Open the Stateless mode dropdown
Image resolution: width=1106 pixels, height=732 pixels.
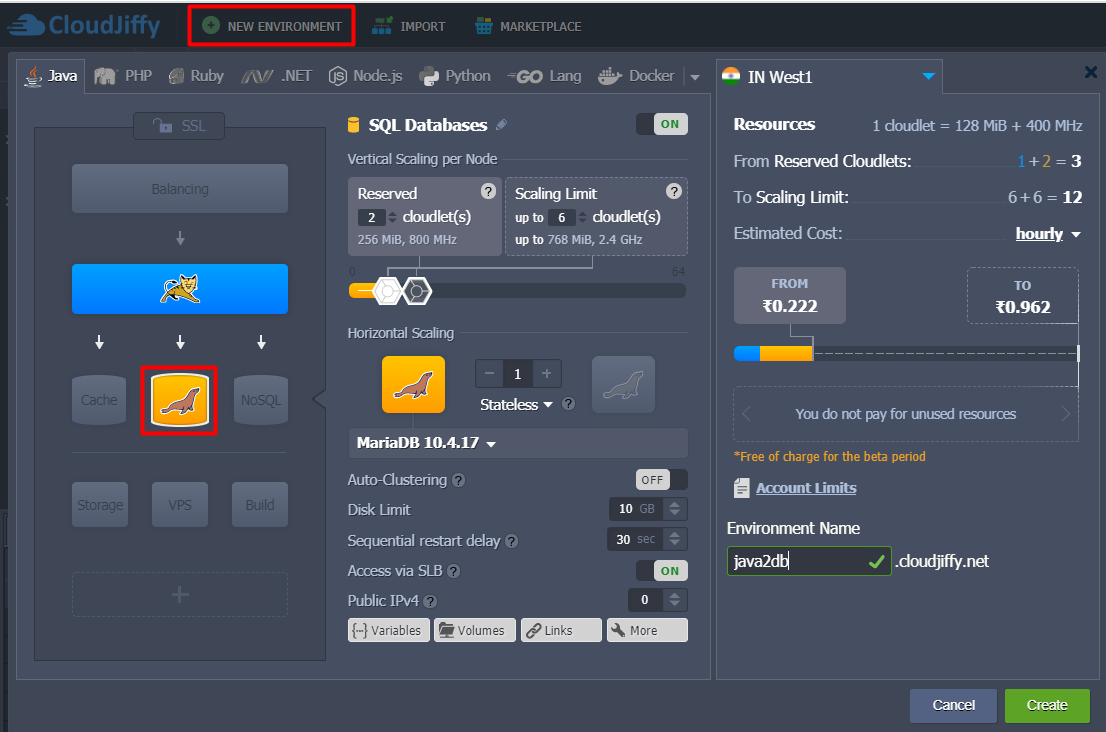(x=516, y=404)
